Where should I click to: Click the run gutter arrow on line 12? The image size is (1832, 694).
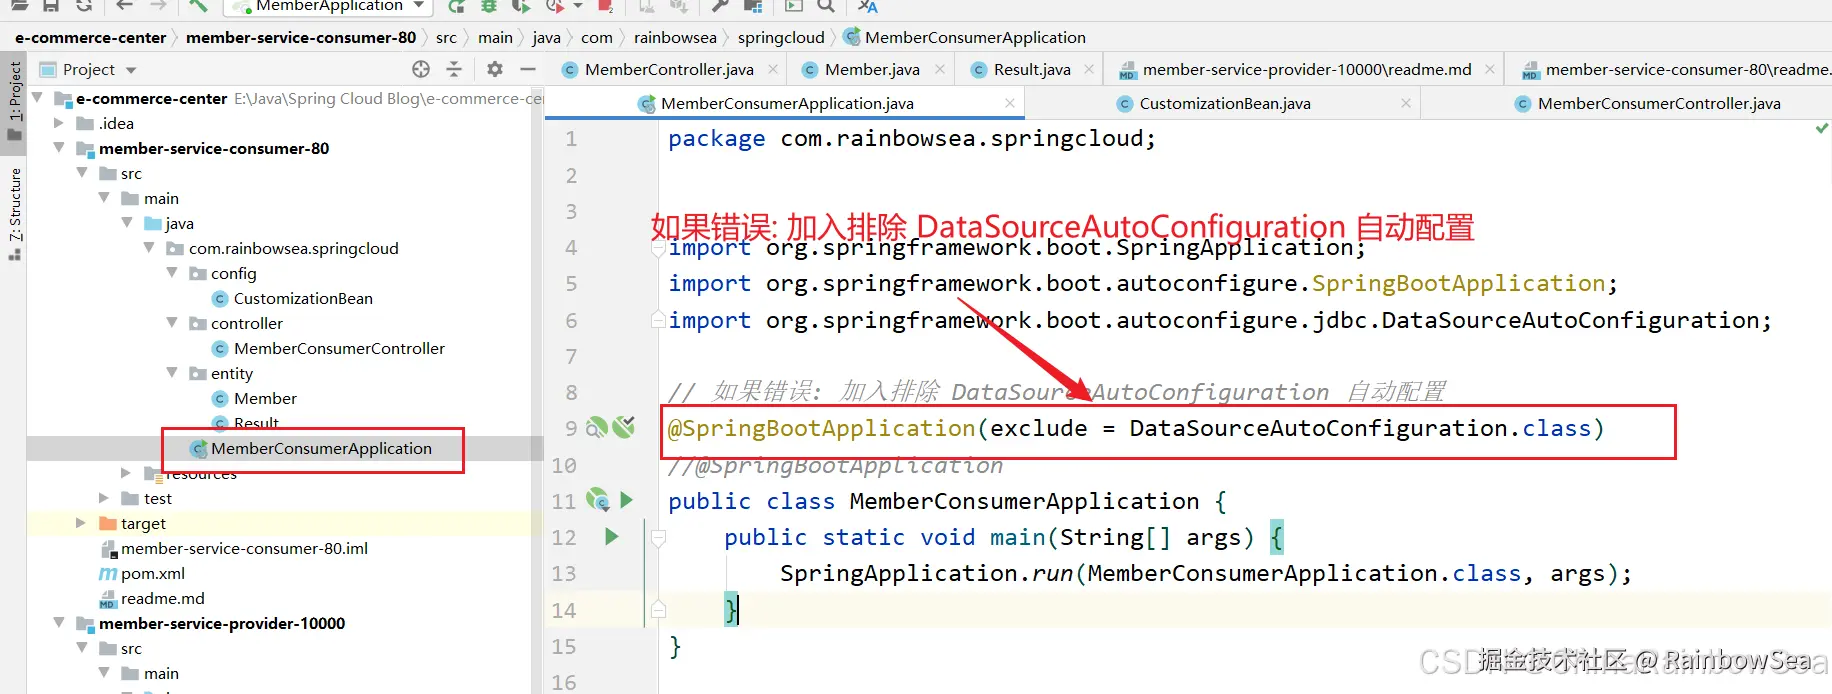point(612,537)
